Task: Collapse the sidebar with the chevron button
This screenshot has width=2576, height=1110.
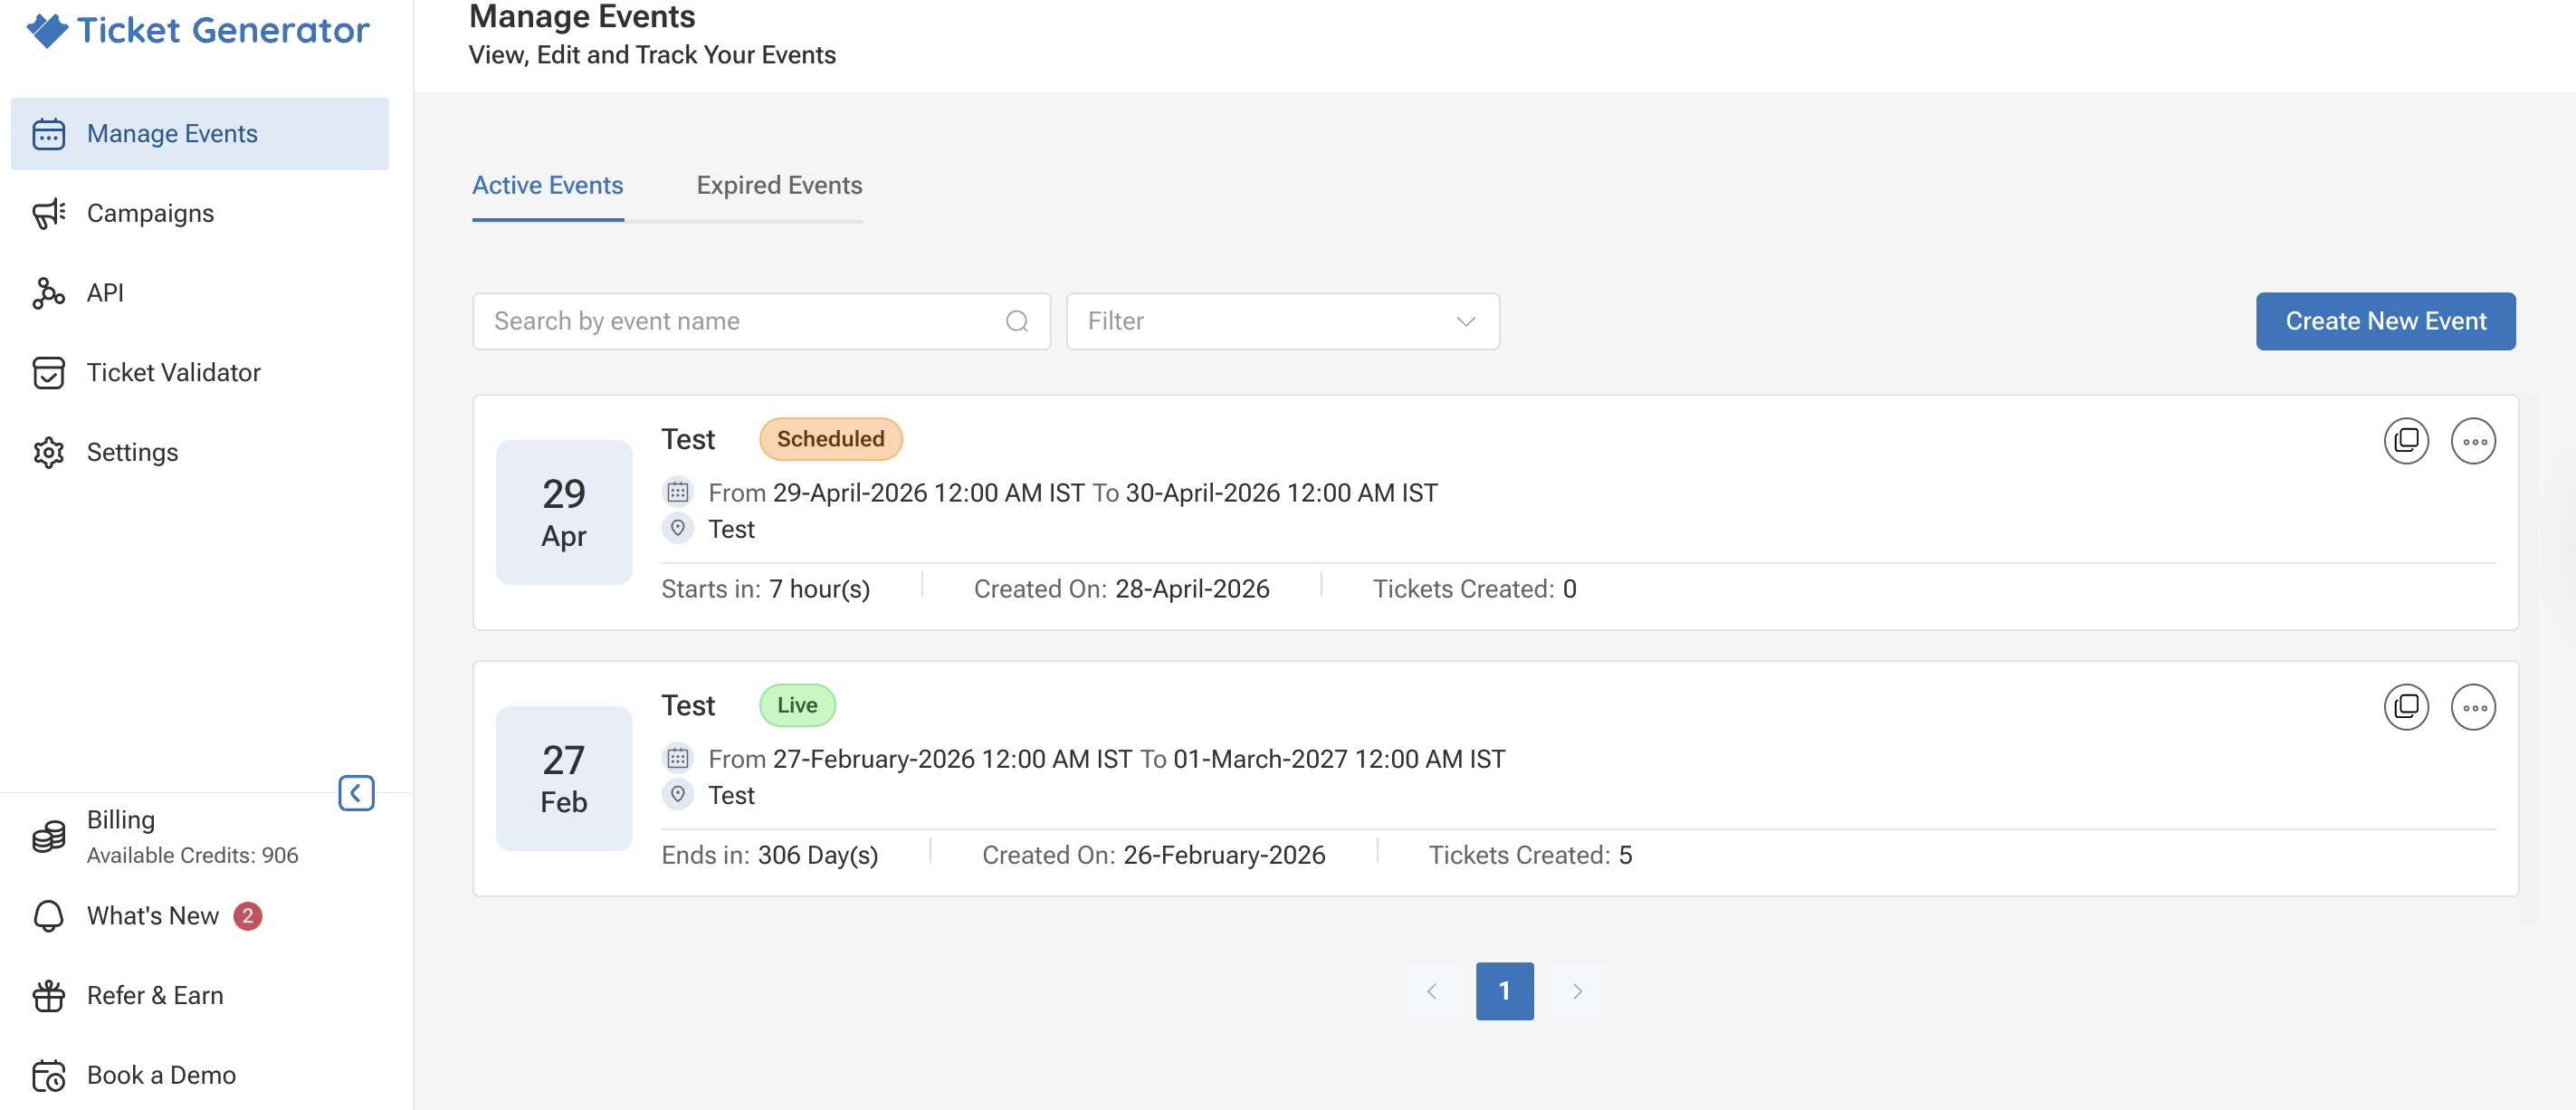Action: pos(356,793)
